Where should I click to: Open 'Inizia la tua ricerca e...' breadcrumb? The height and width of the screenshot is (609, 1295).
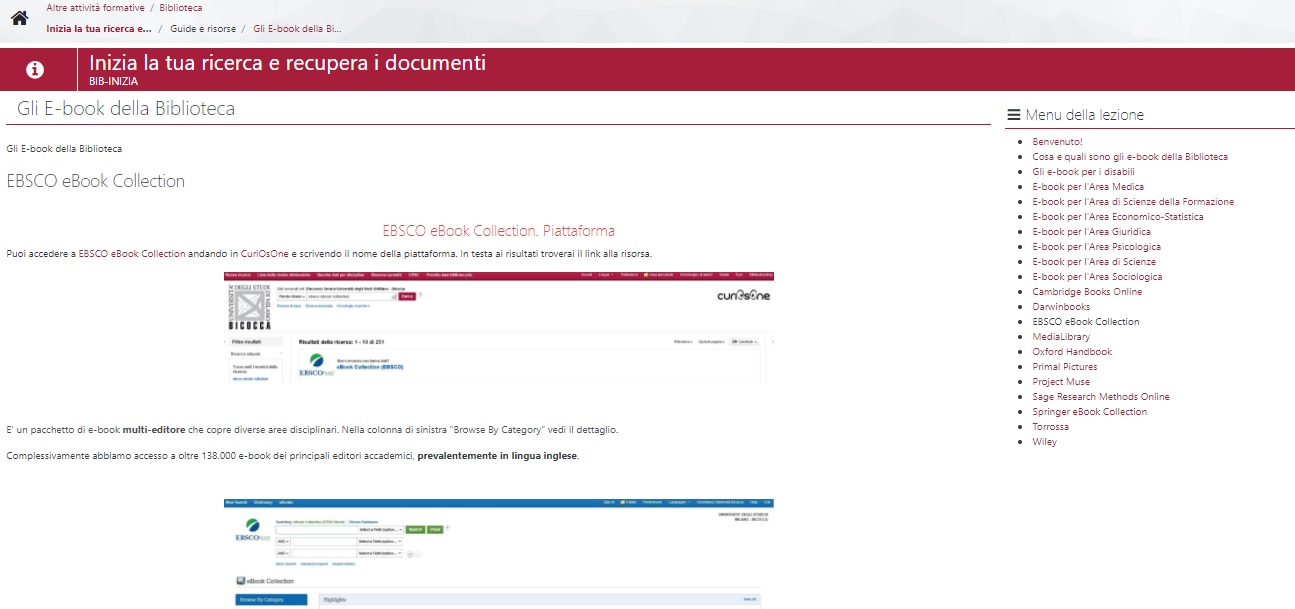coord(99,29)
